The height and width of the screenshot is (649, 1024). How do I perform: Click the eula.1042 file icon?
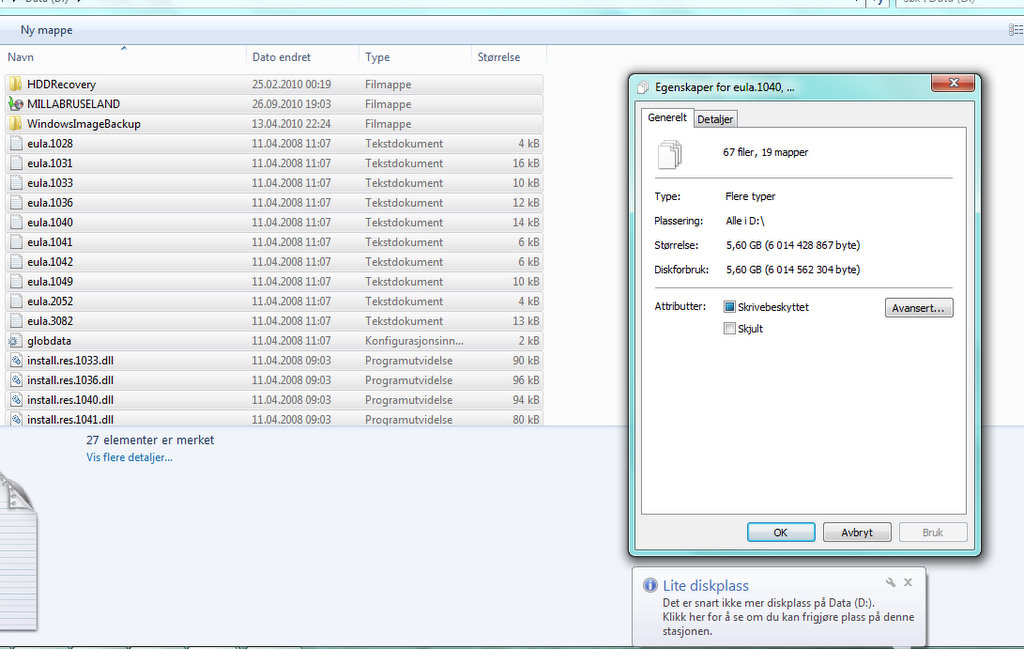click(x=16, y=262)
